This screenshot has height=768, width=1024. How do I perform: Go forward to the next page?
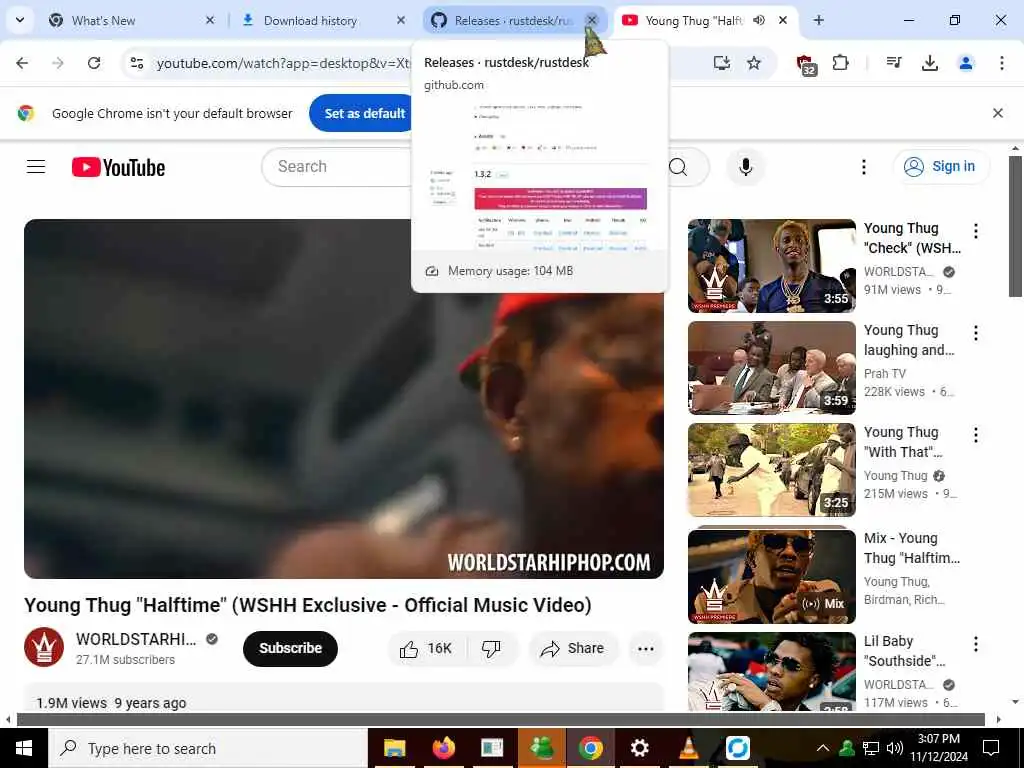pyautogui.click(x=58, y=63)
